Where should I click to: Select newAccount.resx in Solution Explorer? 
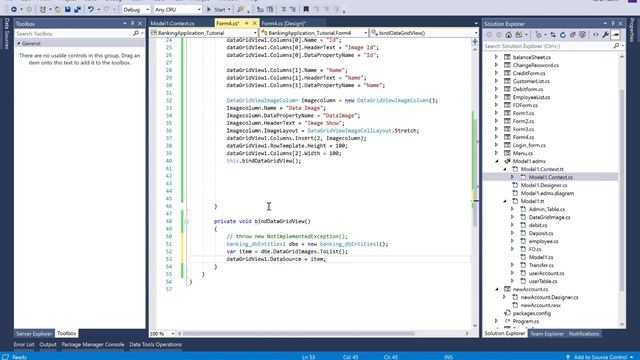point(540,305)
